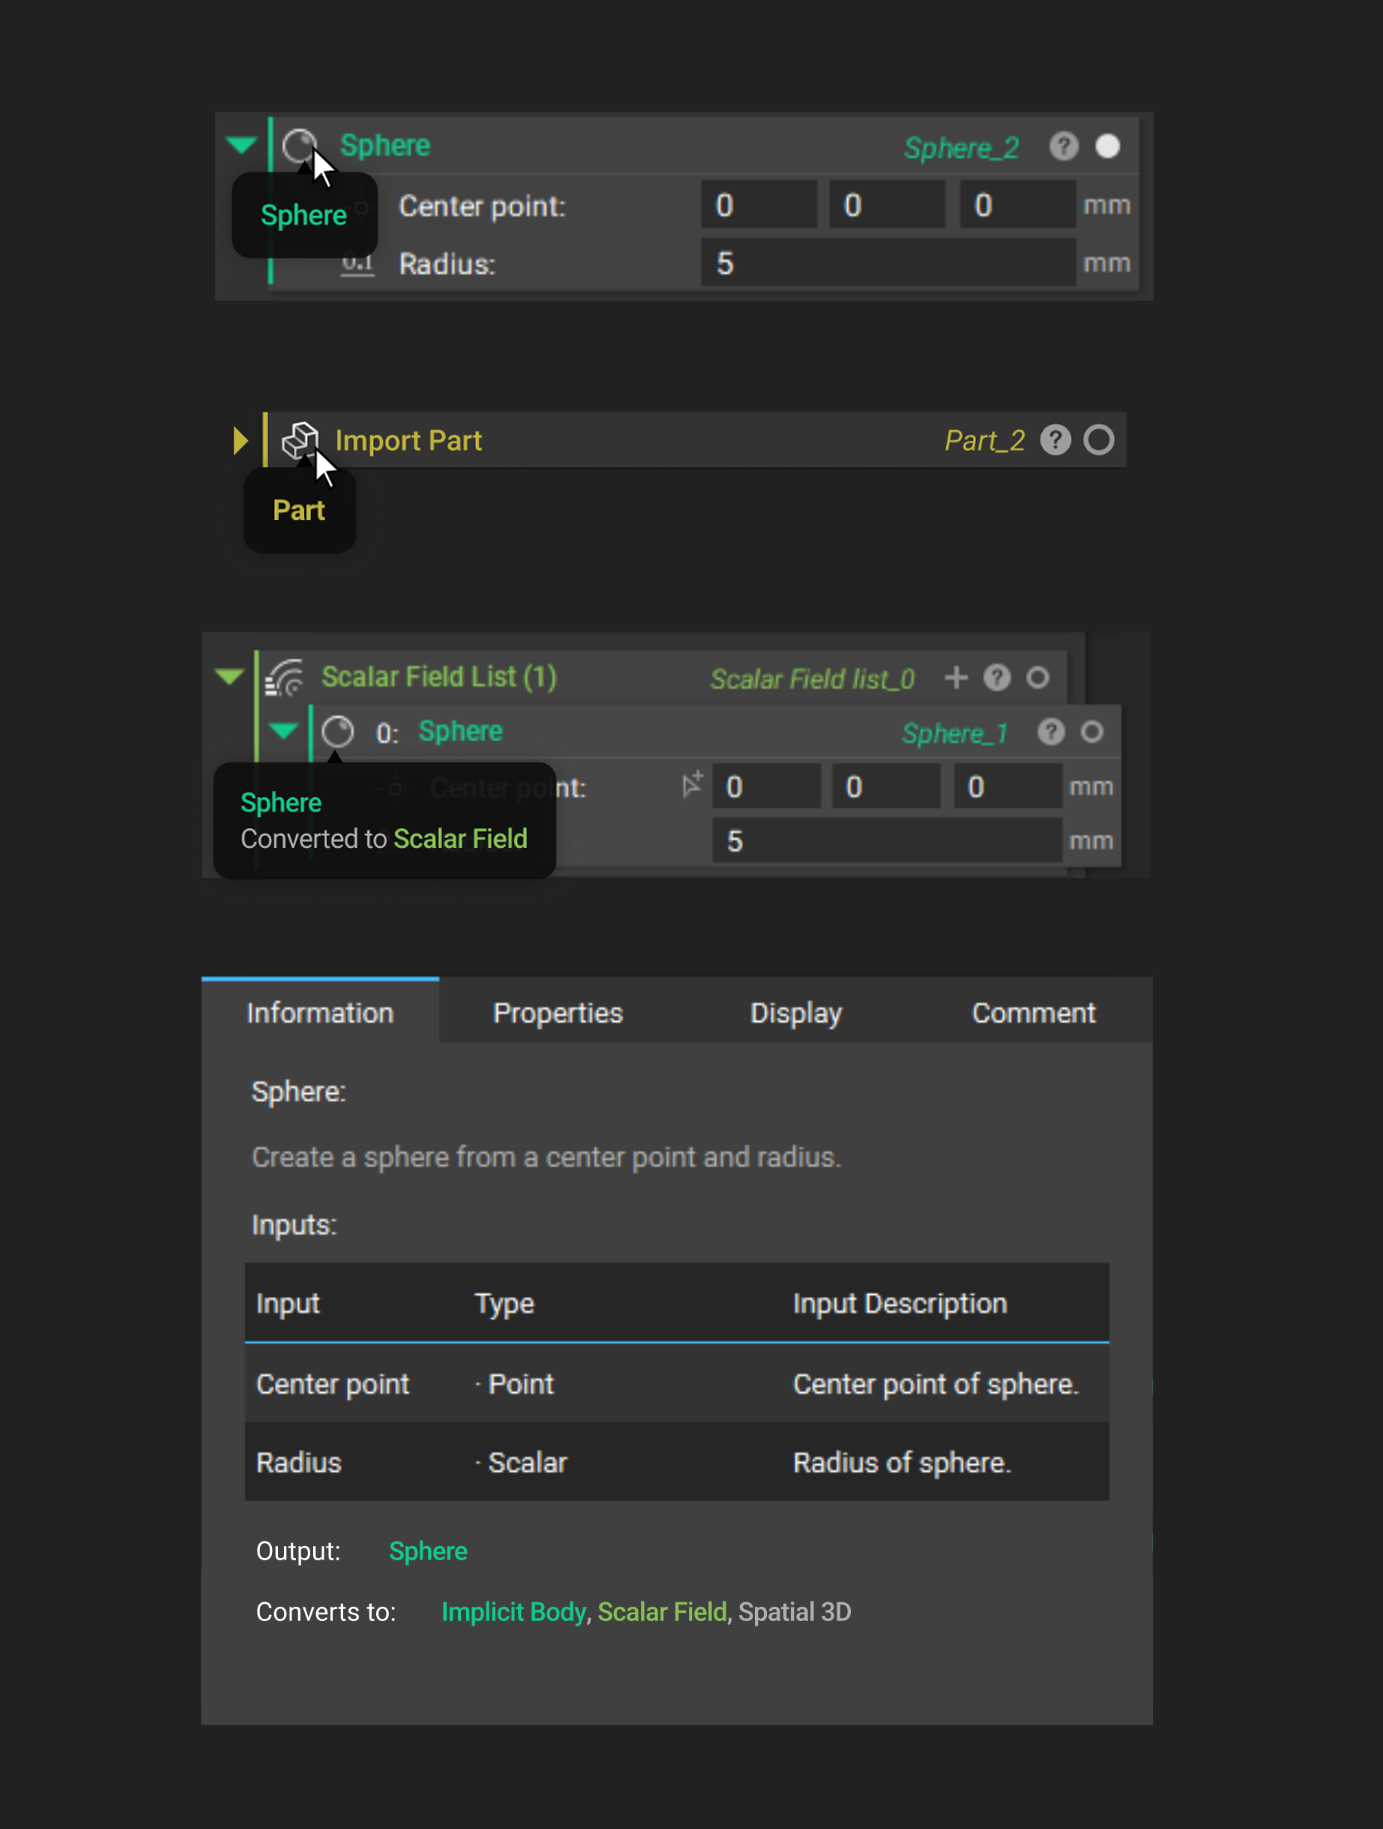This screenshot has height=1829, width=1383.
Task: Toggle visibility circle of Part_2
Action: (x=1099, y=440)
